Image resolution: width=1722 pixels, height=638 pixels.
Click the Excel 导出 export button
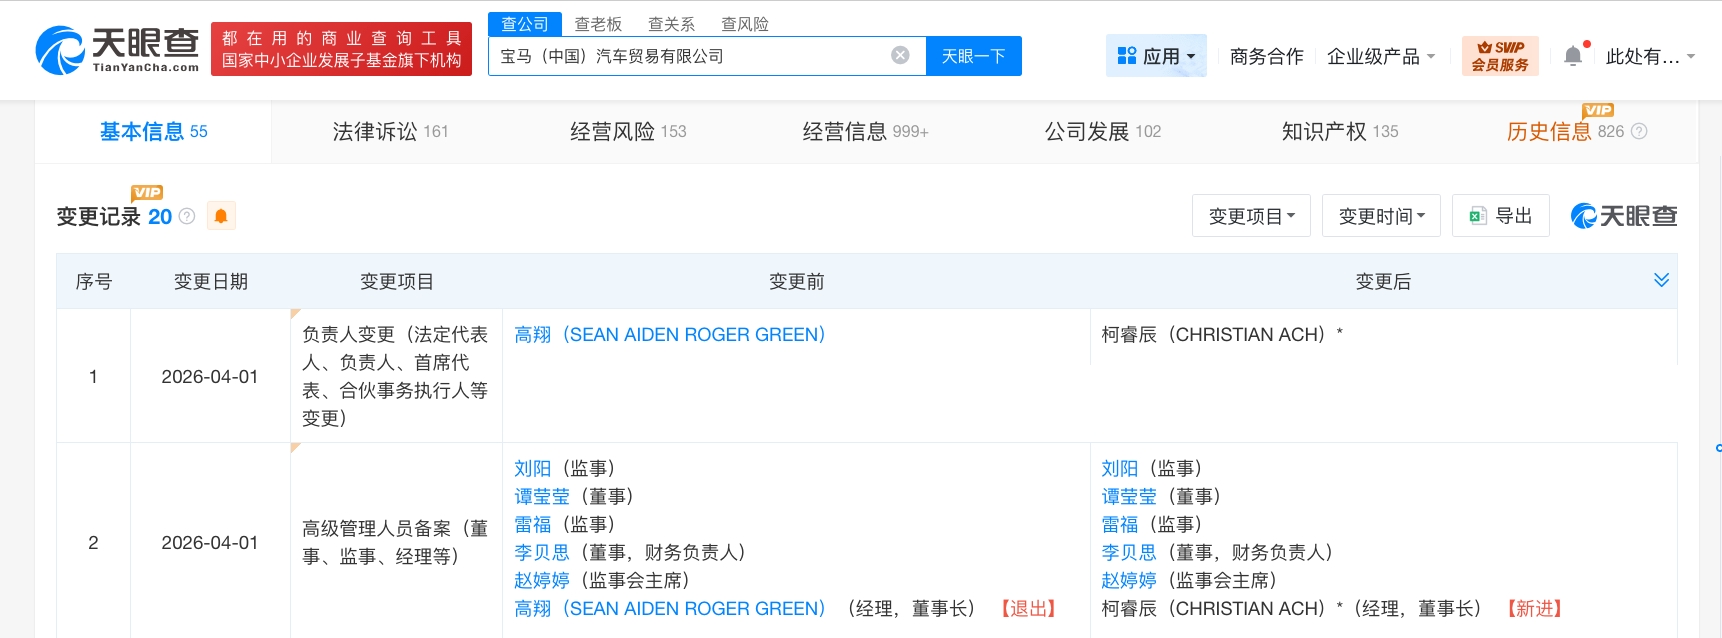tap(1500, 216)
